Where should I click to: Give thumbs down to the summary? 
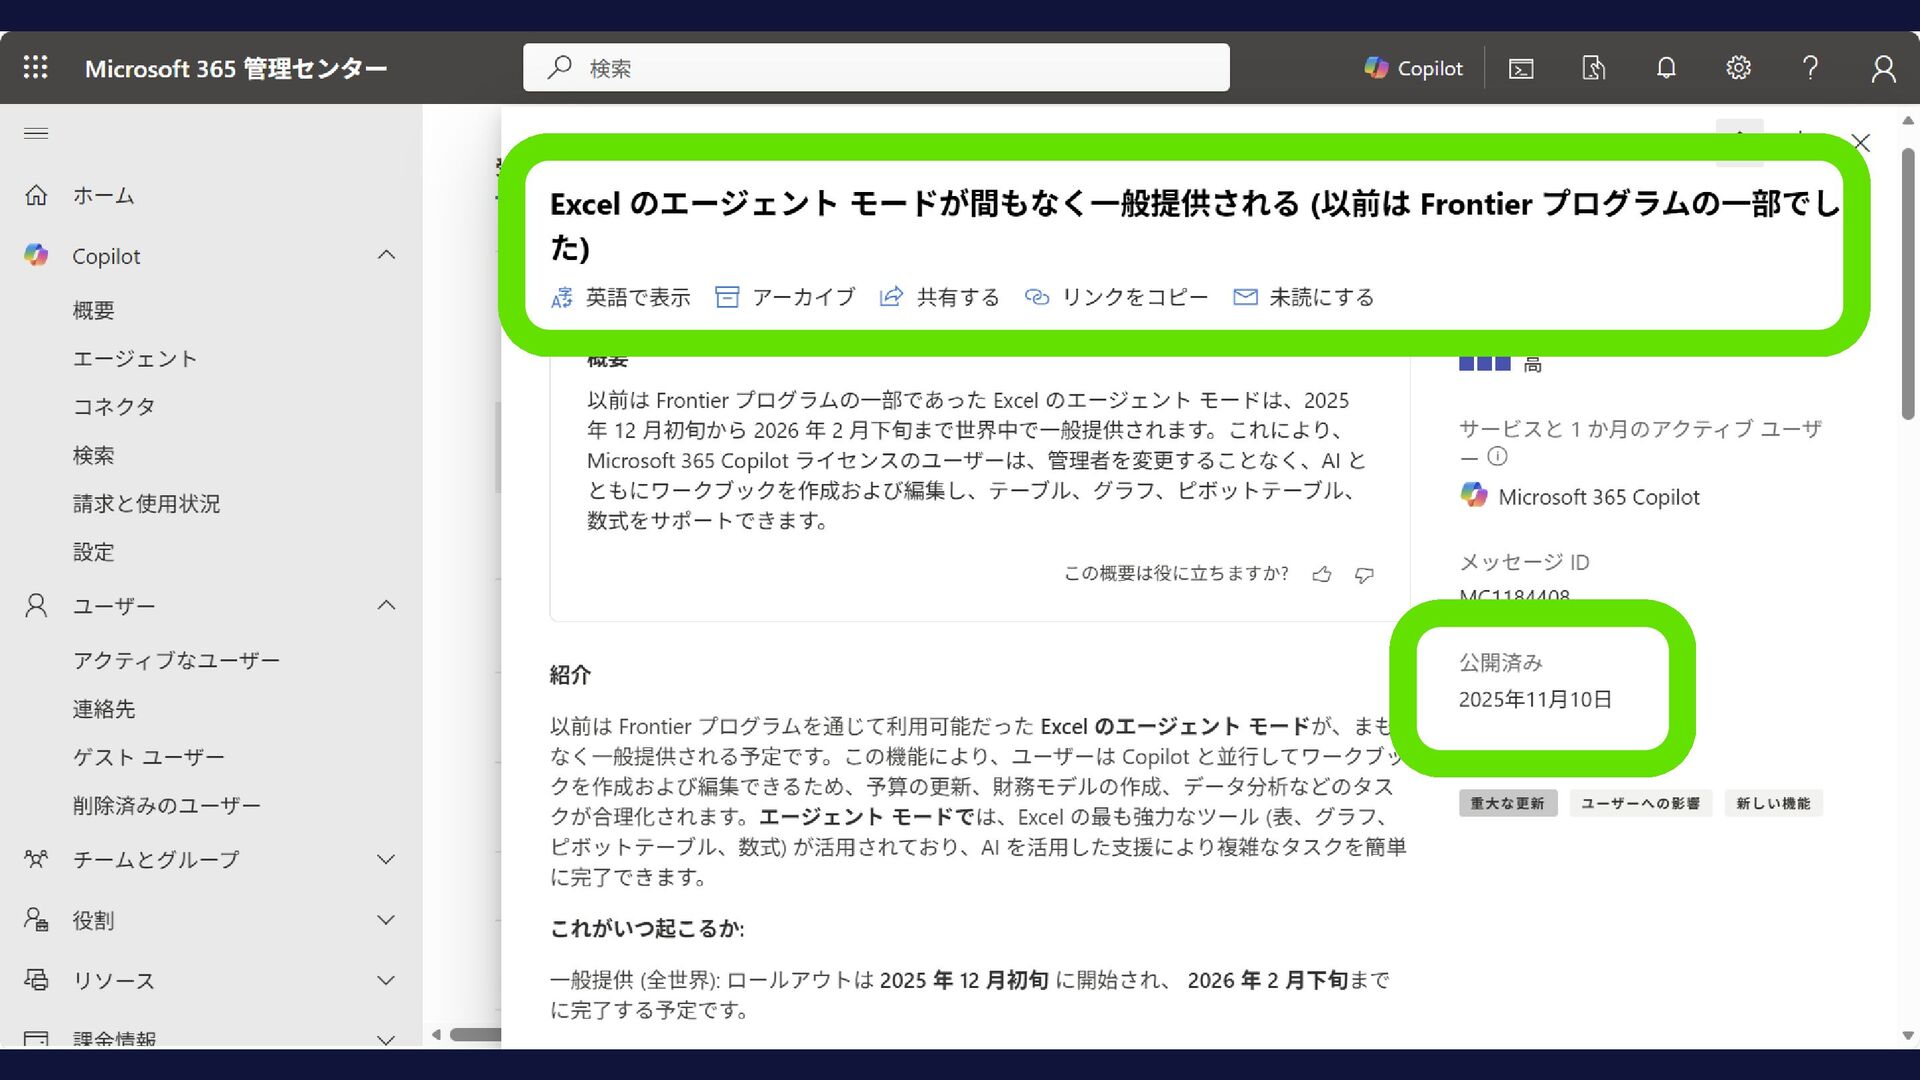tap(1364, 574)
